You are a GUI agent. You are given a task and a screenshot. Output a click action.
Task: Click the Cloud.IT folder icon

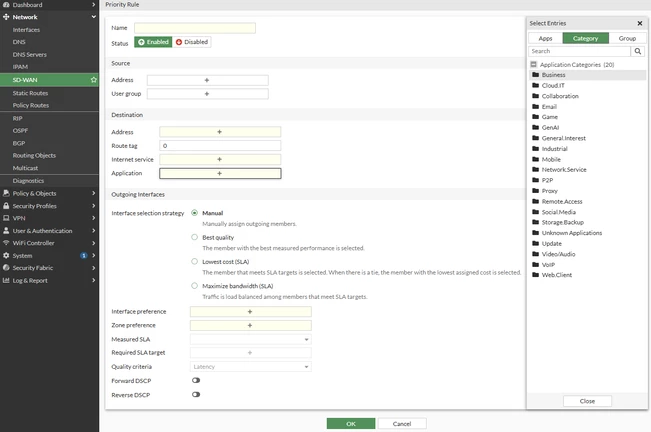point(536,85)
